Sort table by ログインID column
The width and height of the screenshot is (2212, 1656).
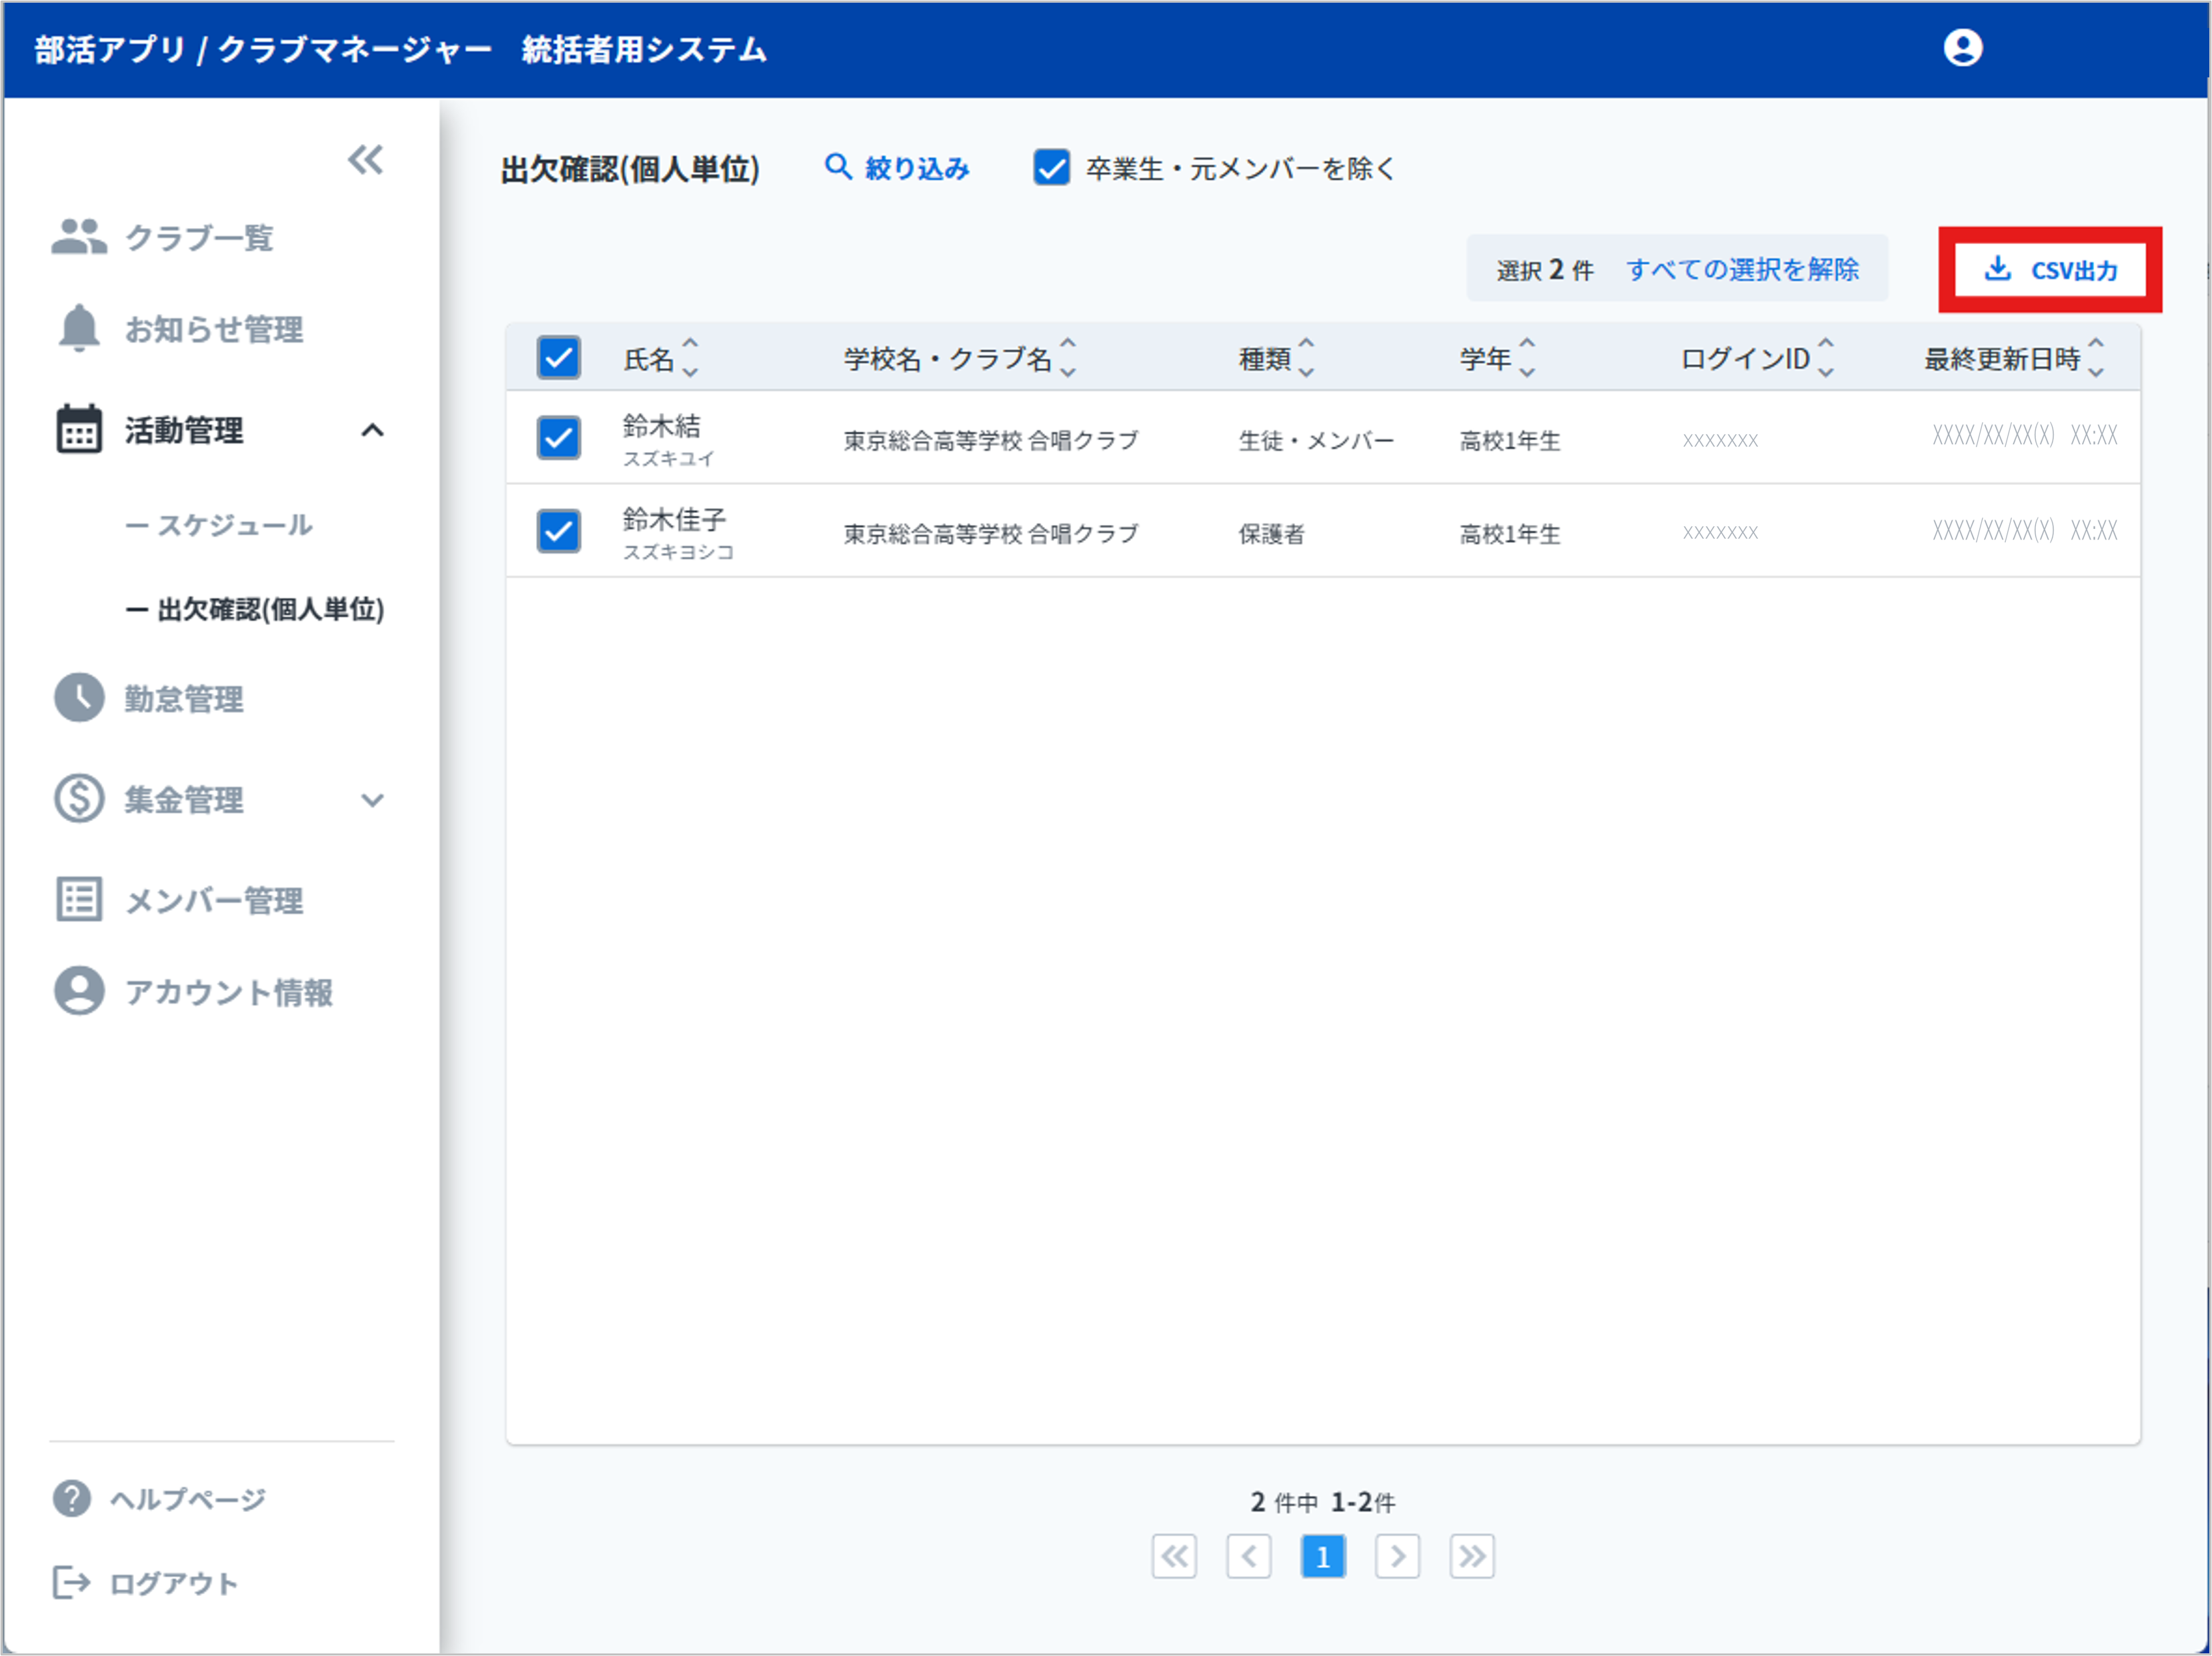(1826, 358)
